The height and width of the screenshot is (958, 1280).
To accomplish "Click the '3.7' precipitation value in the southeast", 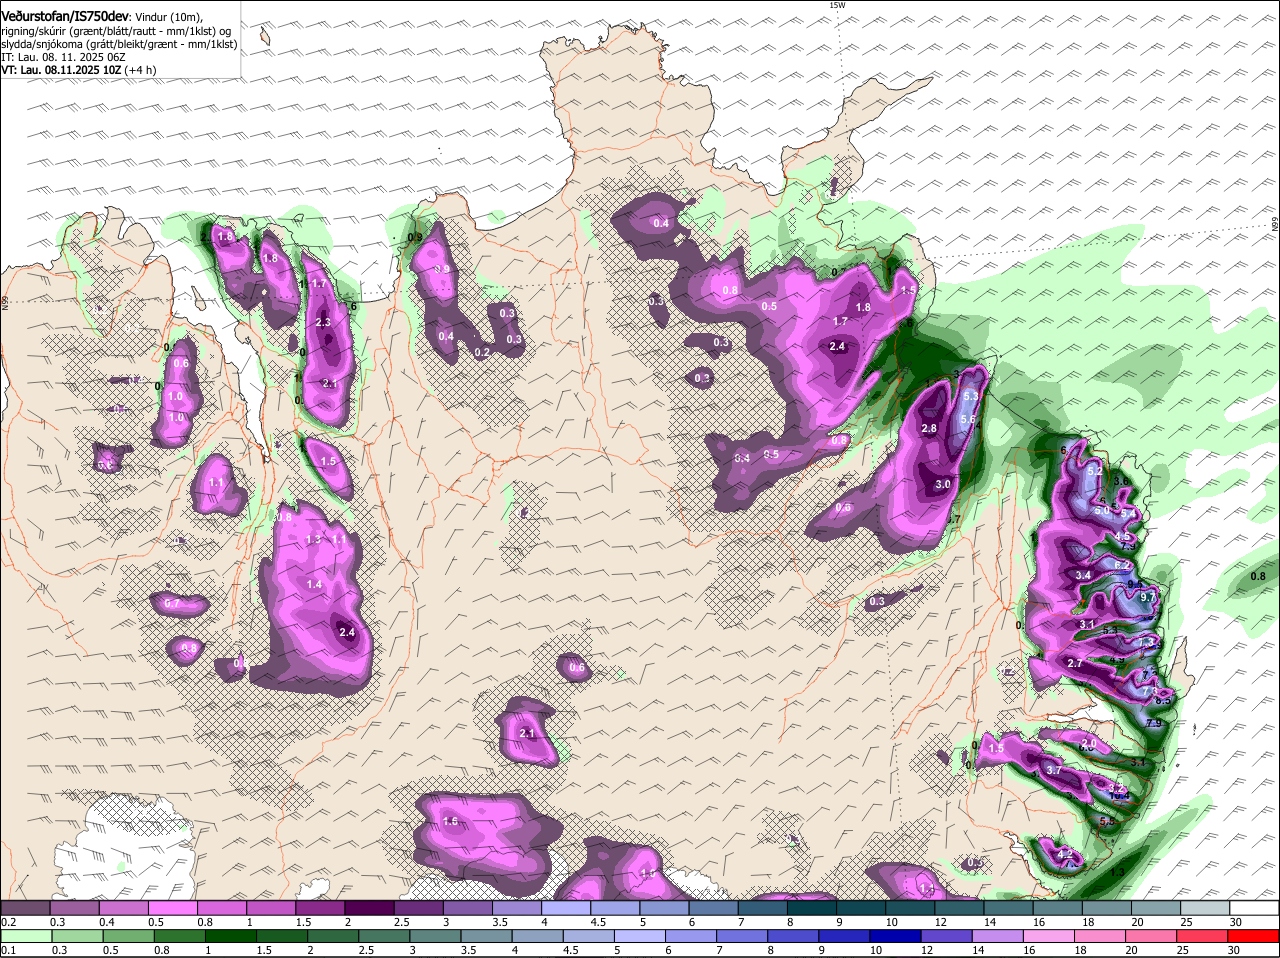I will 1053,770.
